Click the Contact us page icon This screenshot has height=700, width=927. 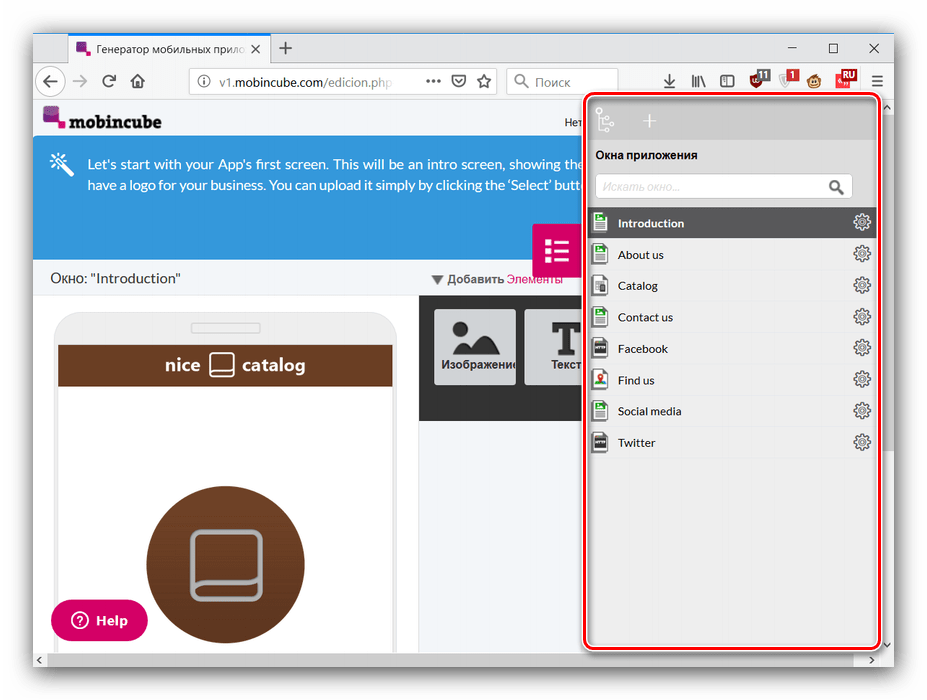pos(600,317)
